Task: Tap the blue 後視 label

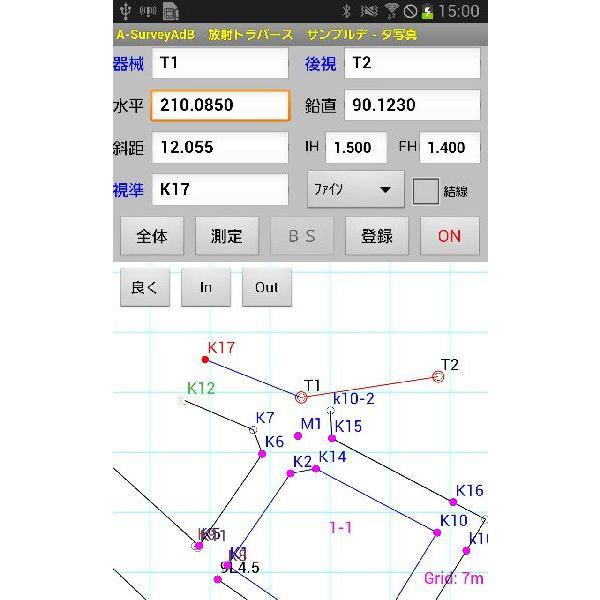Action: pyautogui.click(x=320, y=64)
